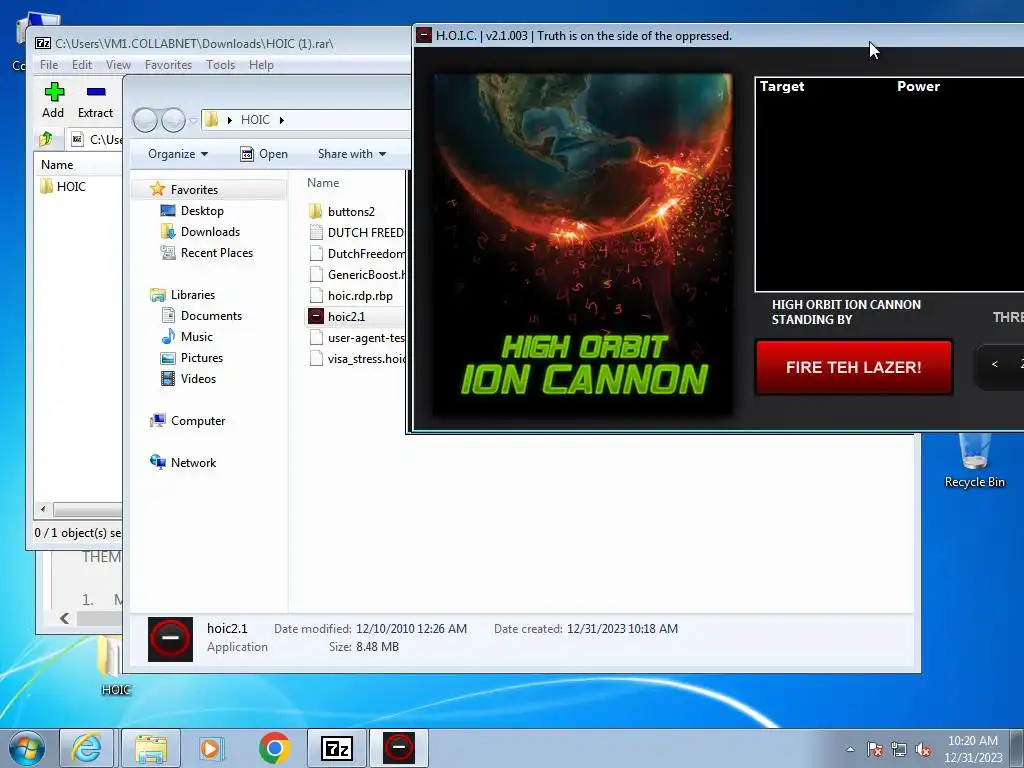Open the Tools menu in 7-Zip

220,65
